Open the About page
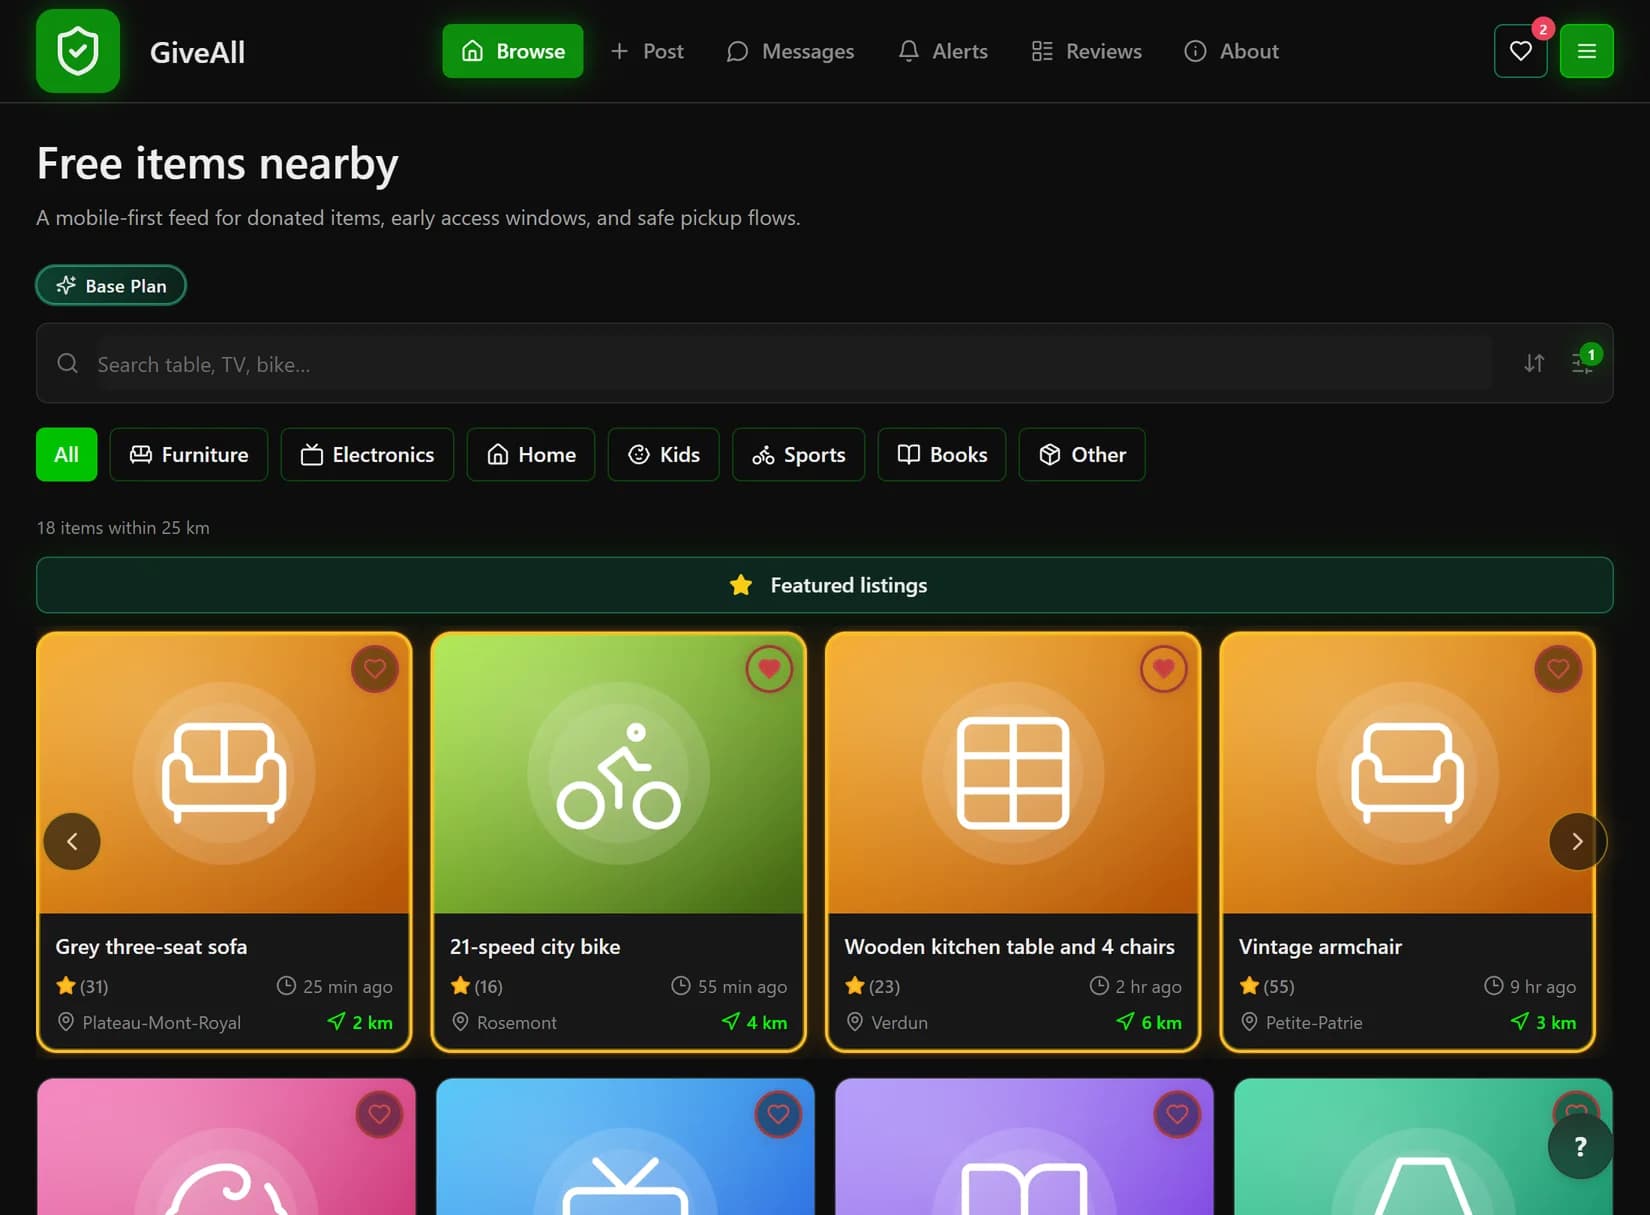1650x1215 pixels. click(1231, 51)
